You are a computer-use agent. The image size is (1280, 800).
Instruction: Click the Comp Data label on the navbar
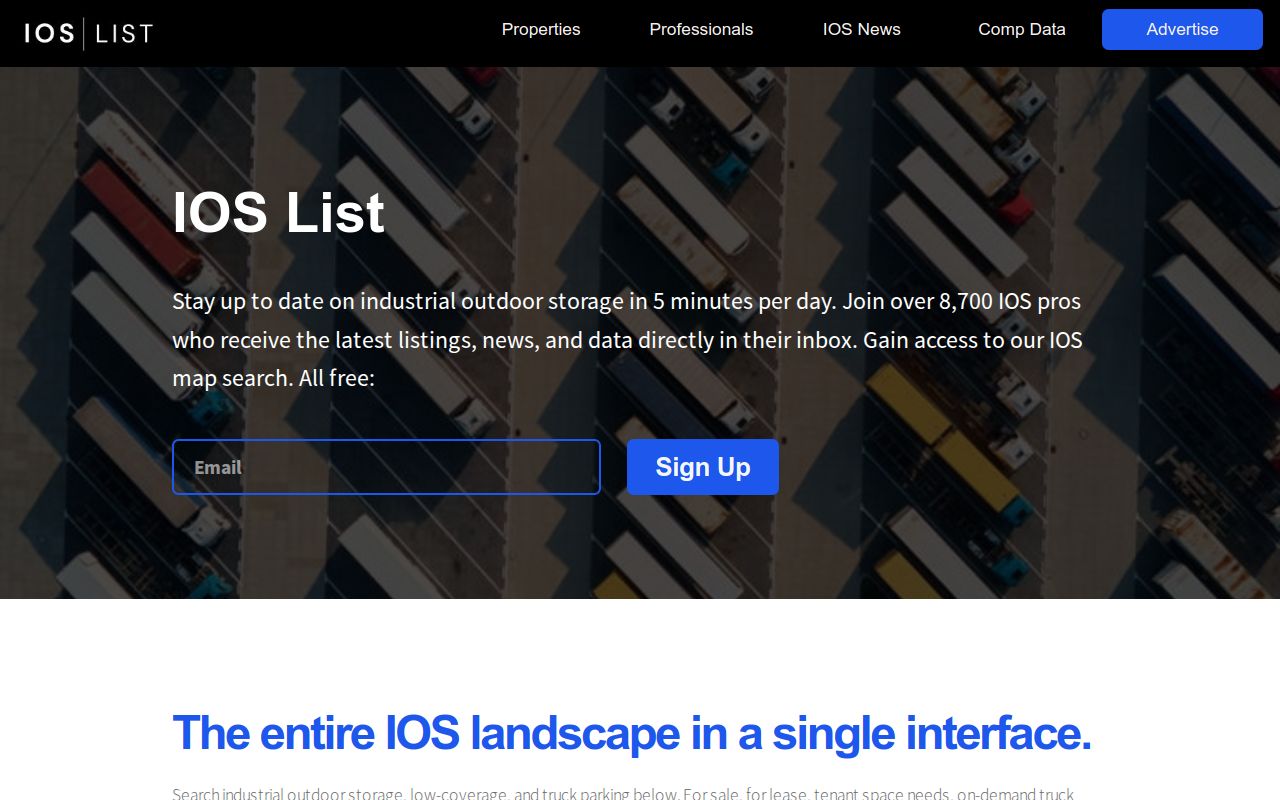[x=1021, y=29]
